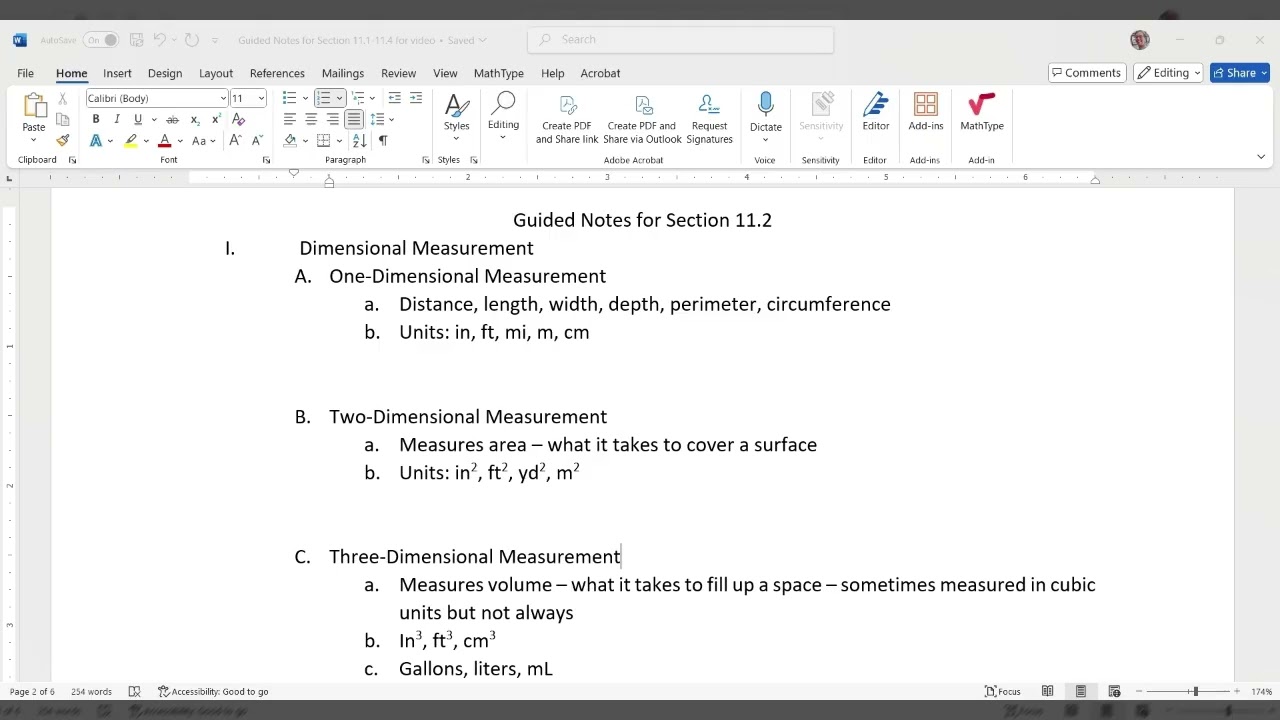Click the Share button
This screenshot has height=720, width=1280.
tap(1240, 73)
